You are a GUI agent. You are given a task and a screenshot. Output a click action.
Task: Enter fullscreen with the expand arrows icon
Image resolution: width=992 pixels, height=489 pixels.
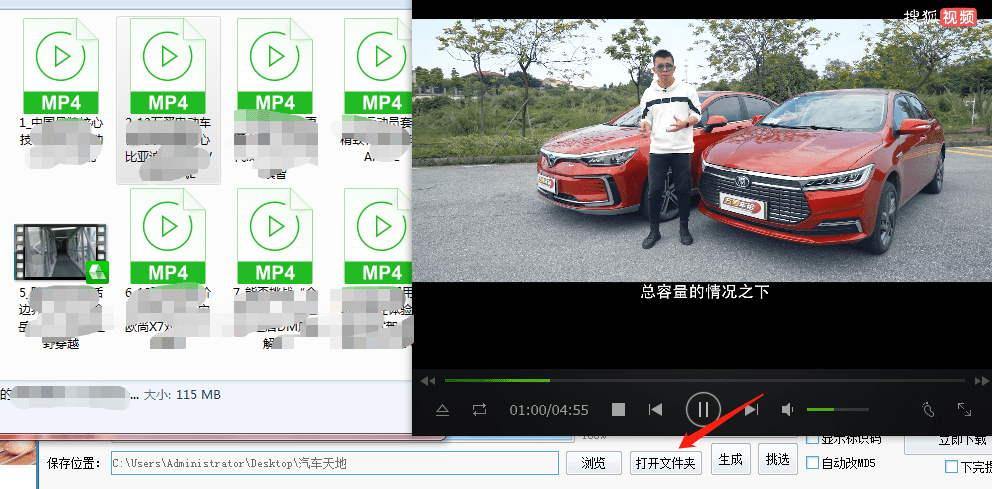[964, 409]
